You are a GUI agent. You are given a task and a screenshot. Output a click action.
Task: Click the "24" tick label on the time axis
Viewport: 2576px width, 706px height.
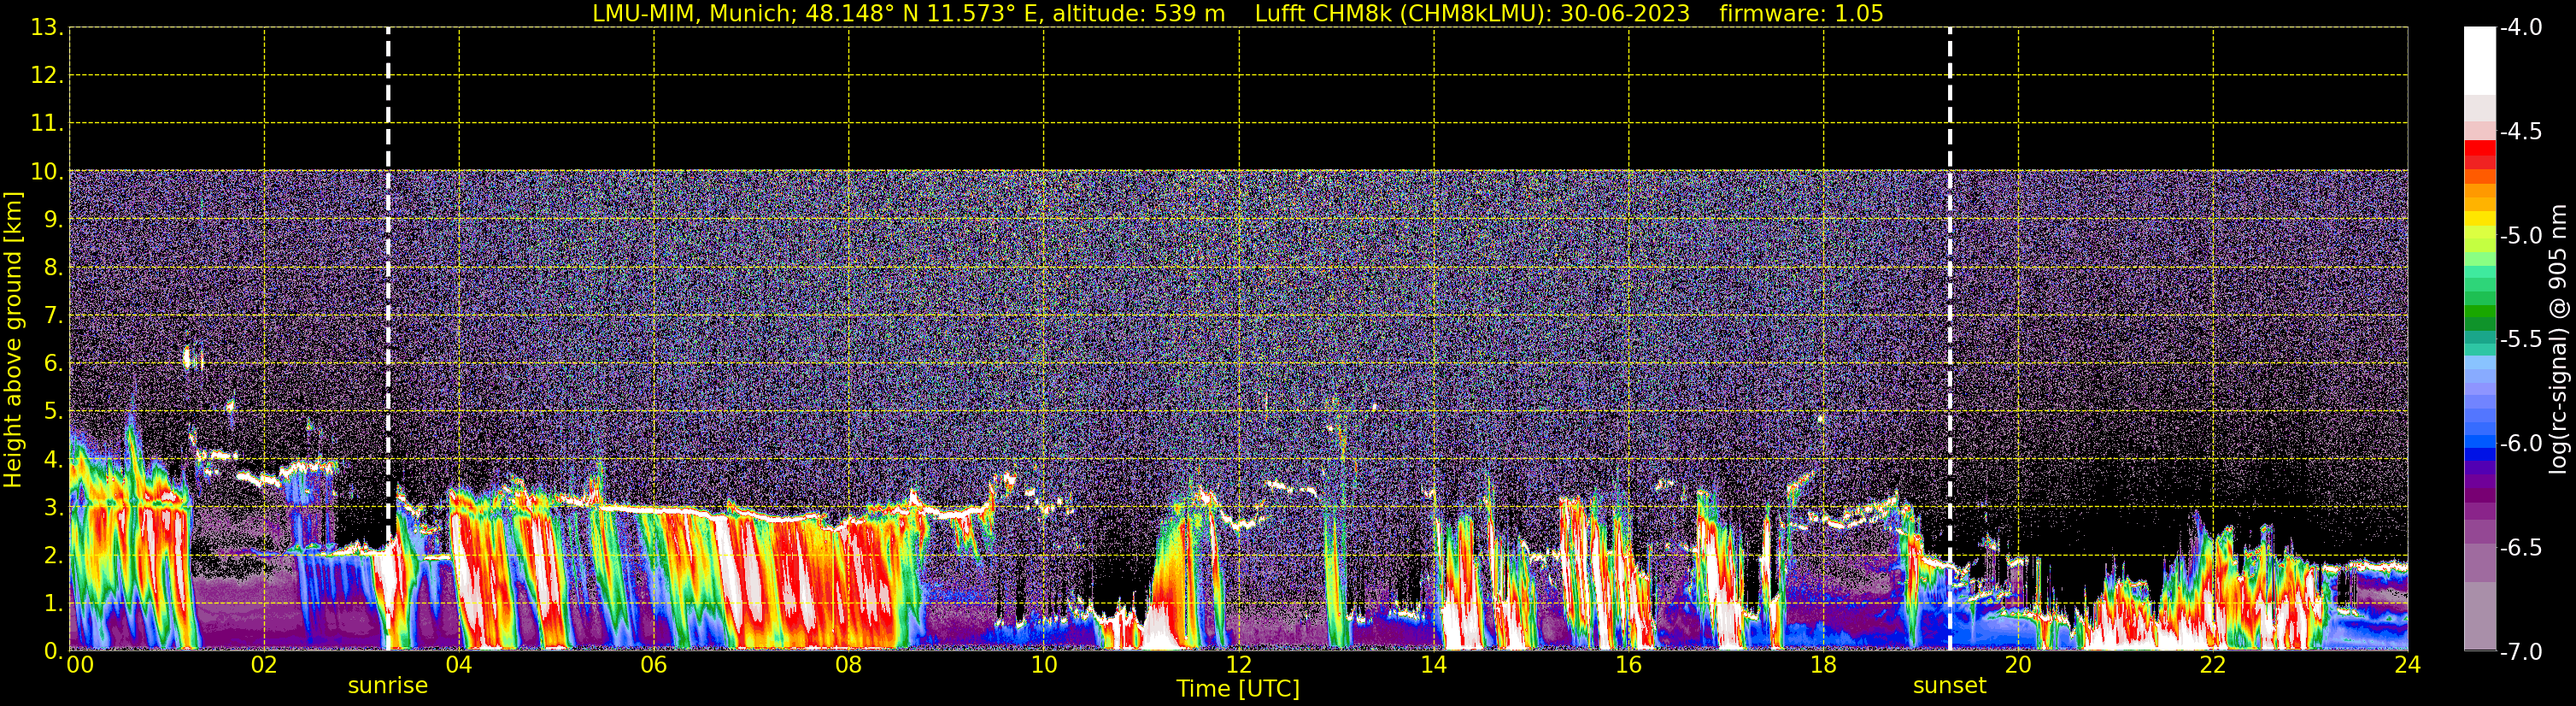pyautogui.click(x=2408, y=665)
